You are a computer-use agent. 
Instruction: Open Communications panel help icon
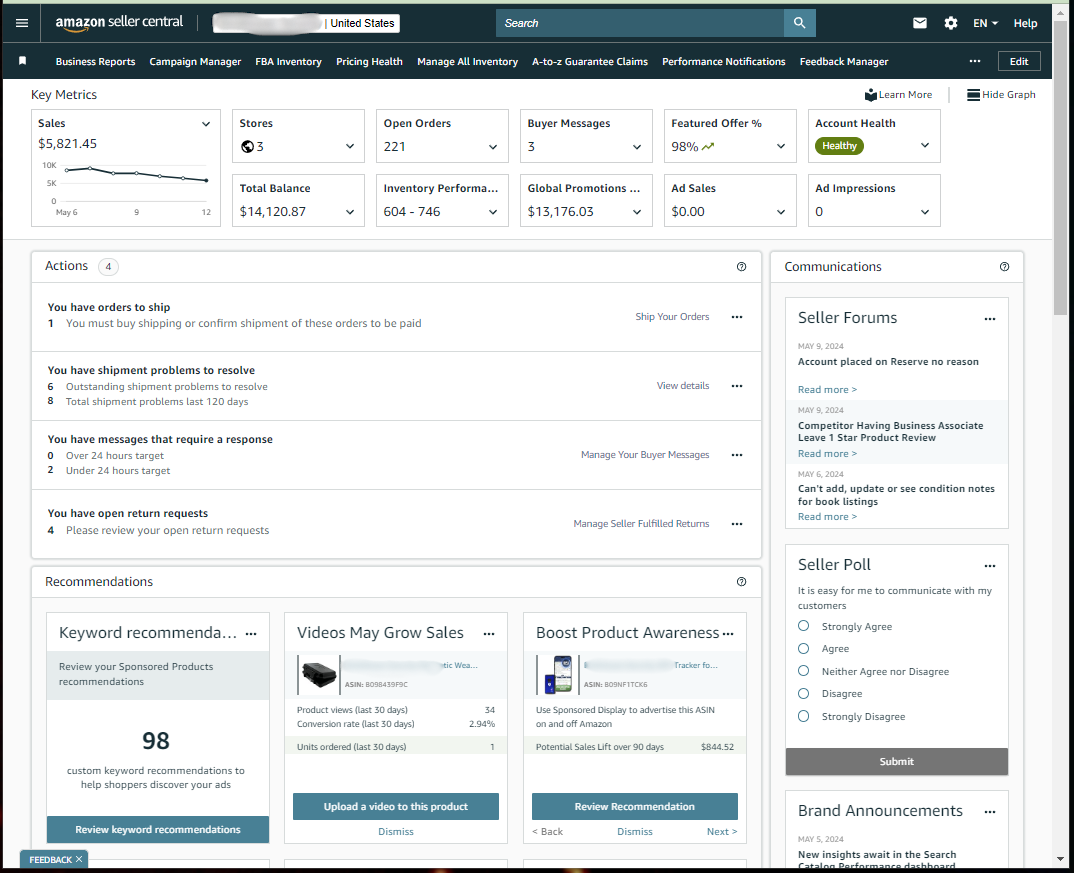1004,266
